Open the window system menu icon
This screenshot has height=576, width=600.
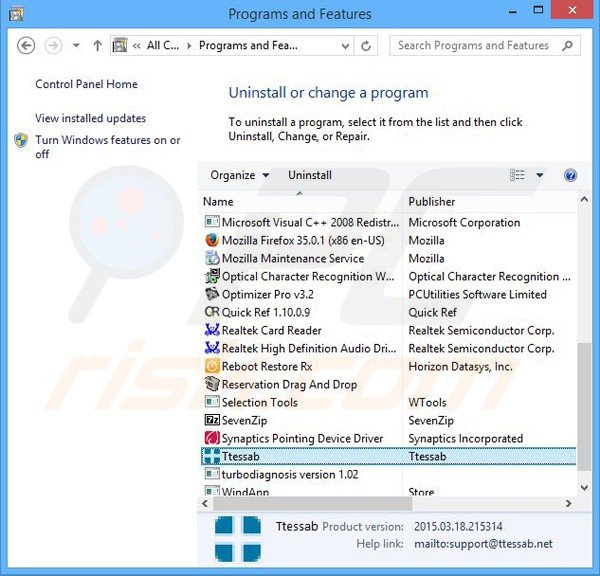[x=16, y=14]
